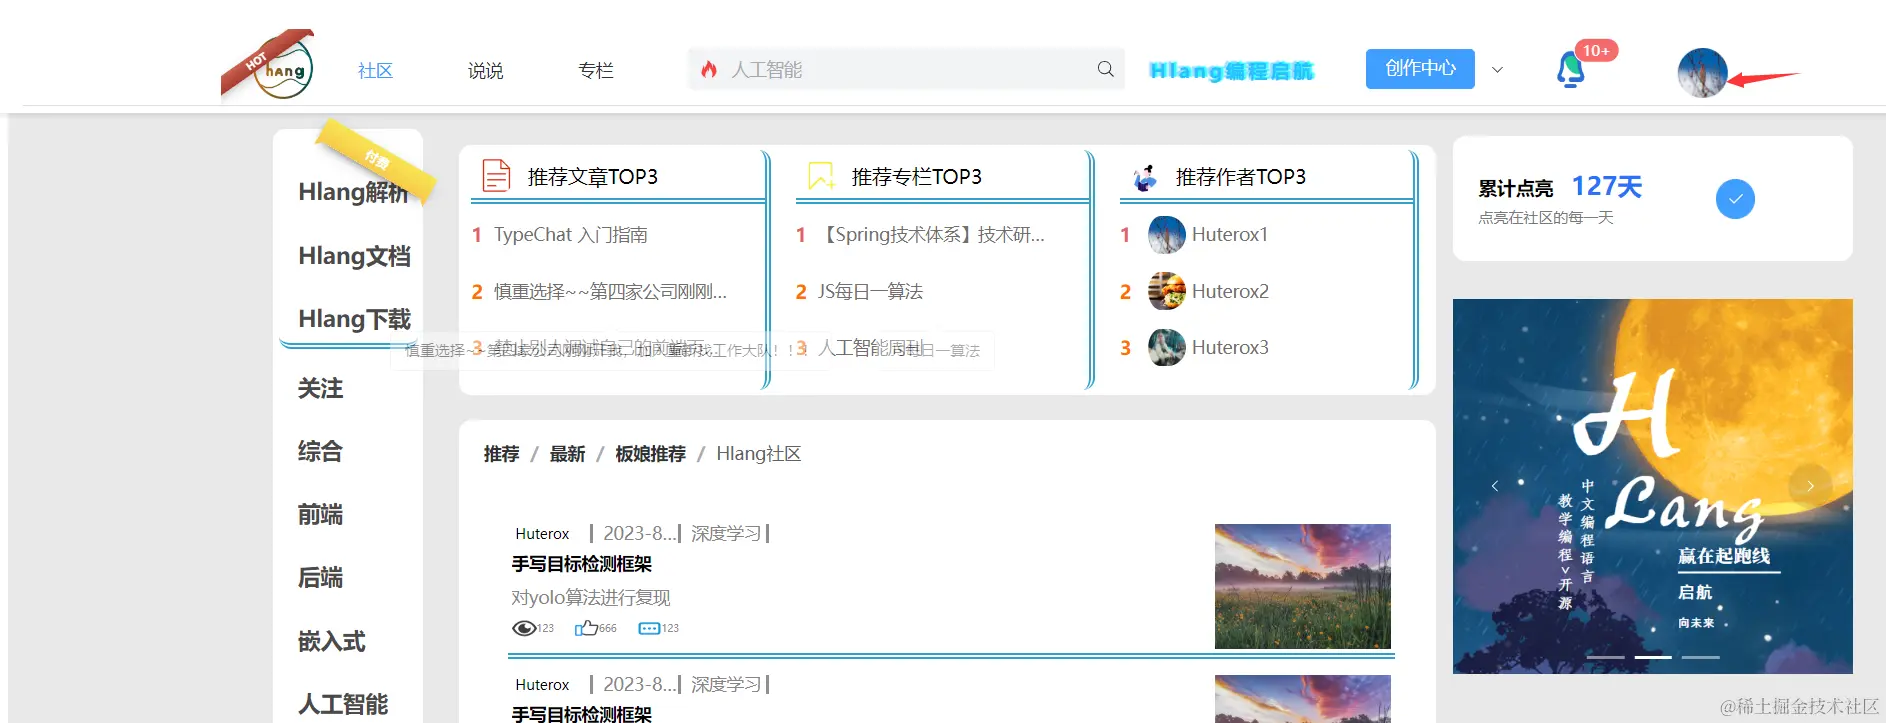The height and width of the screenshot is (723, 1886).
Task: Open the user avatar in header
Action: tap(1702, 73)
